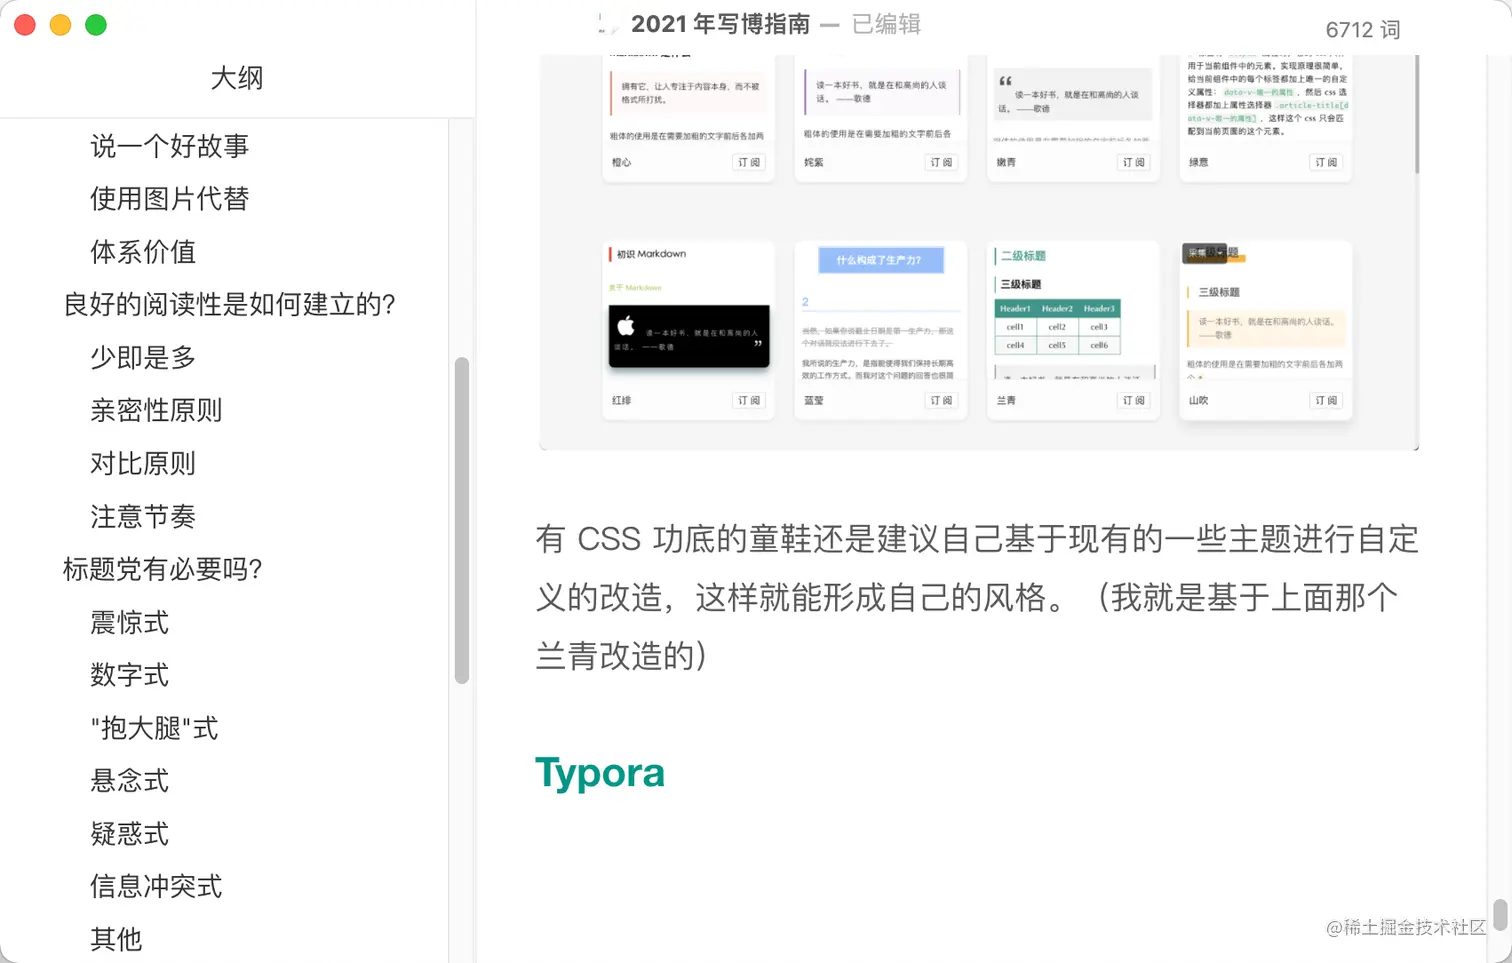Viewport: 1512px width, 963px height.
Task: Go to outline item "疑惑式"
Action: click(130, 834)
